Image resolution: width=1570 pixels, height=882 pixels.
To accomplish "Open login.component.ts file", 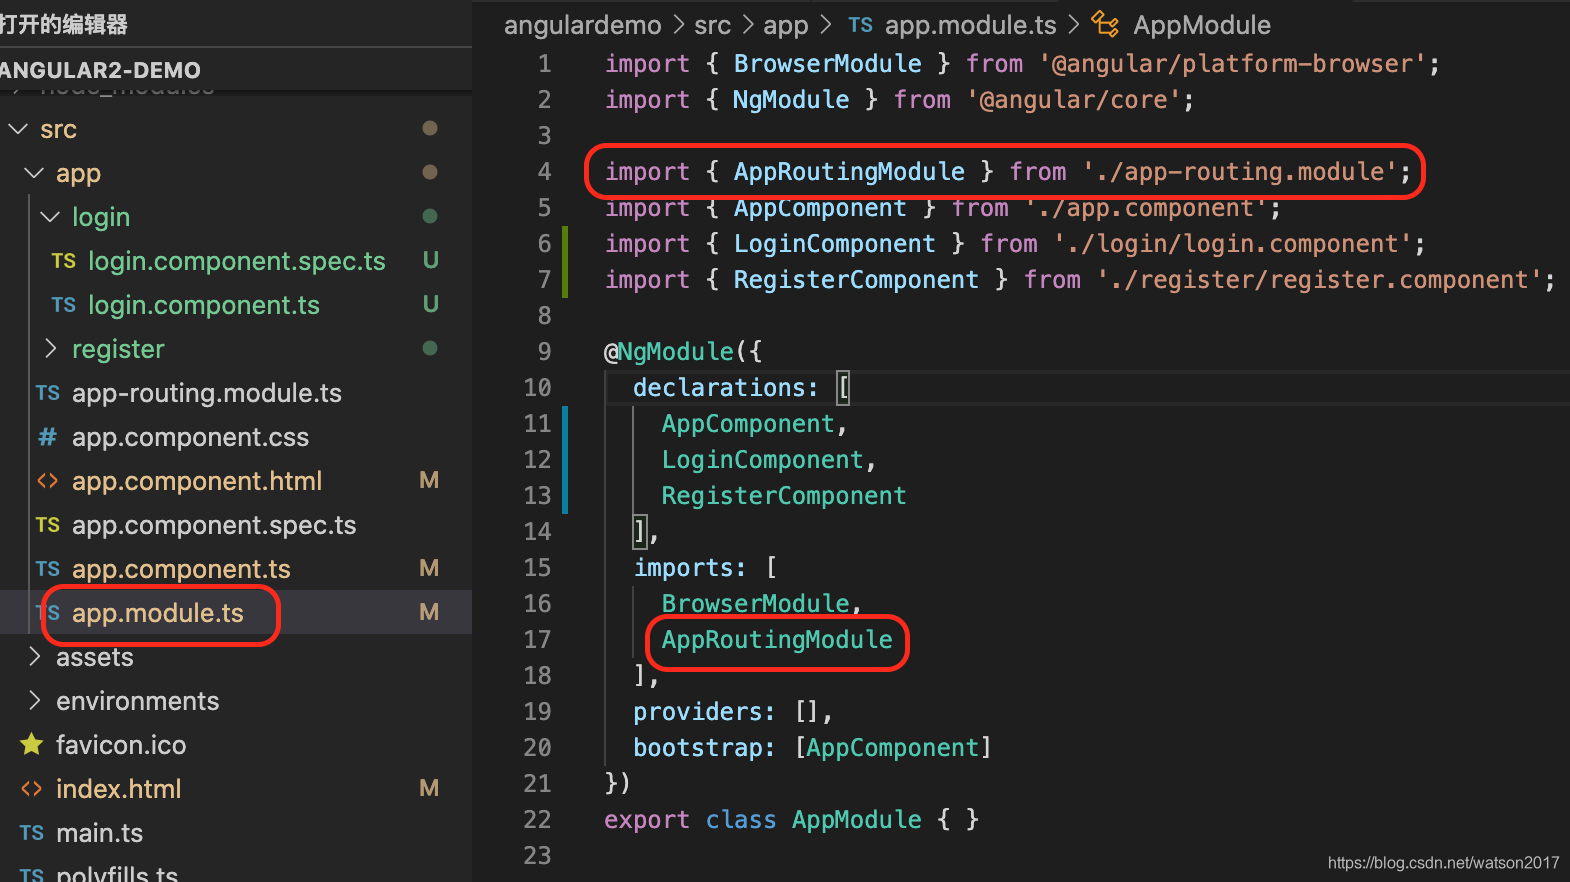I will [x=204, y=305].
